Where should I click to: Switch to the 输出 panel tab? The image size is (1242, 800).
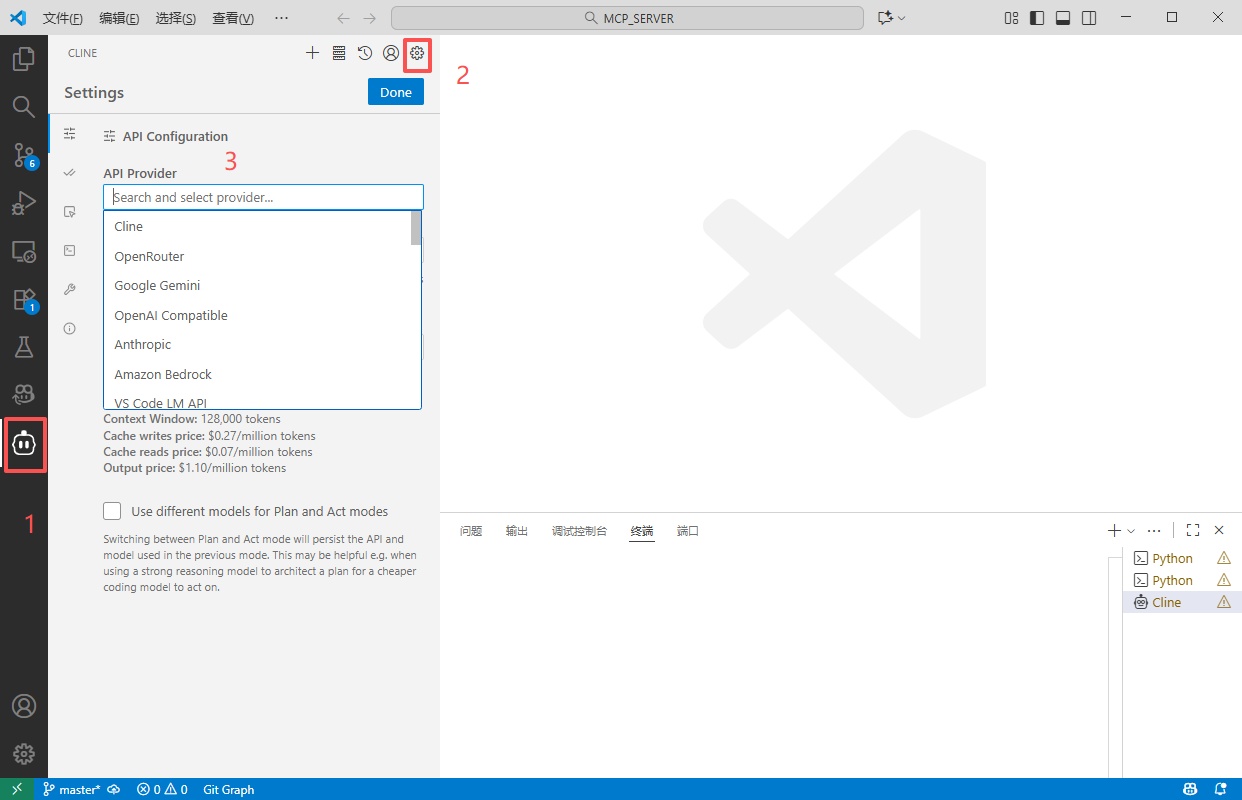(517, 531)
